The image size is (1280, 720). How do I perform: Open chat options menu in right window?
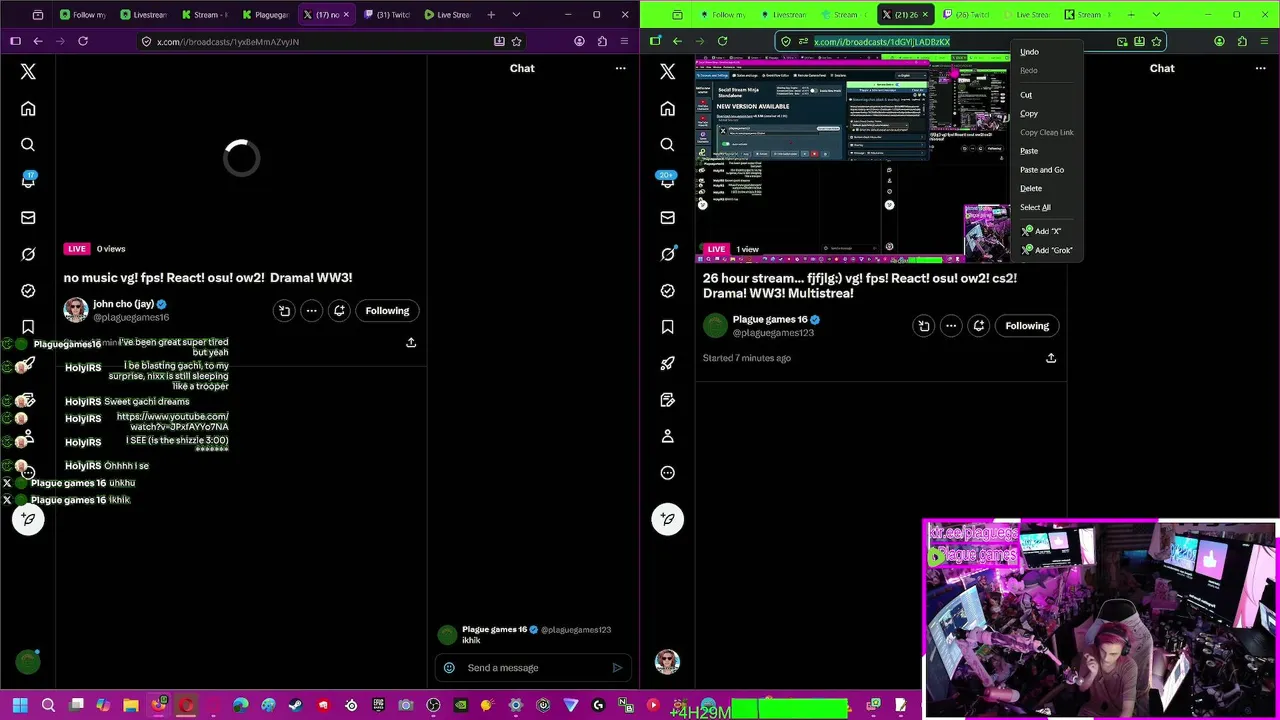coord(1260,68)
